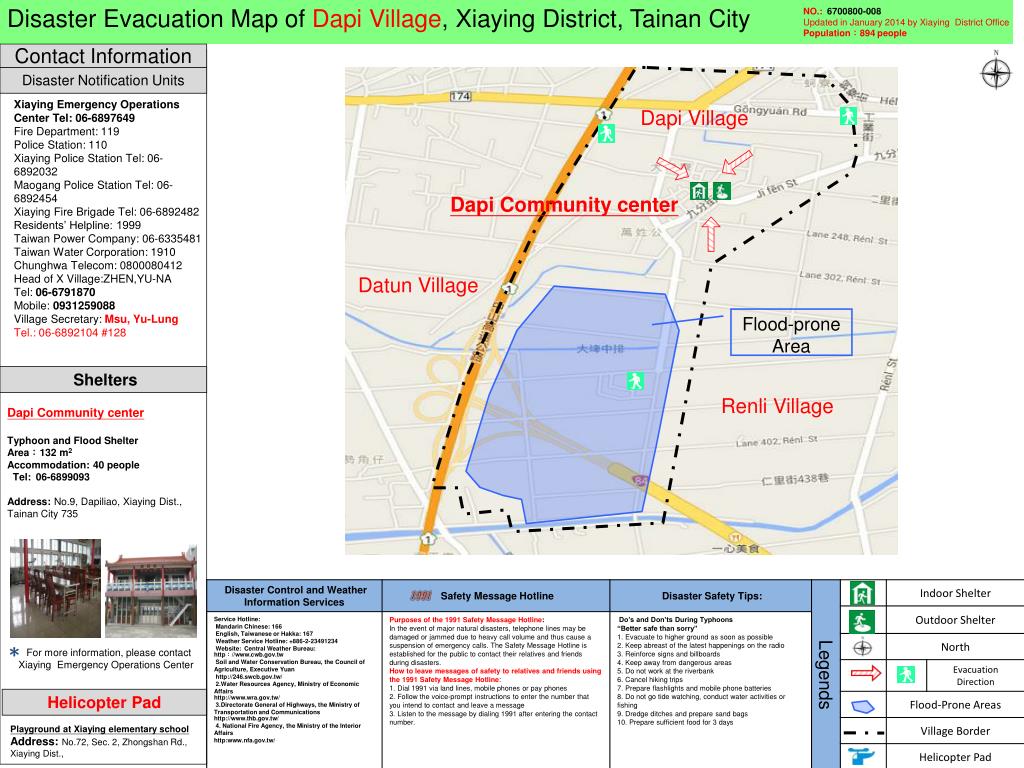Screen dimensions: 1024x768
Task: Click the 1991 logo beside Safety Message Hotline
Action: coord(421,596)
